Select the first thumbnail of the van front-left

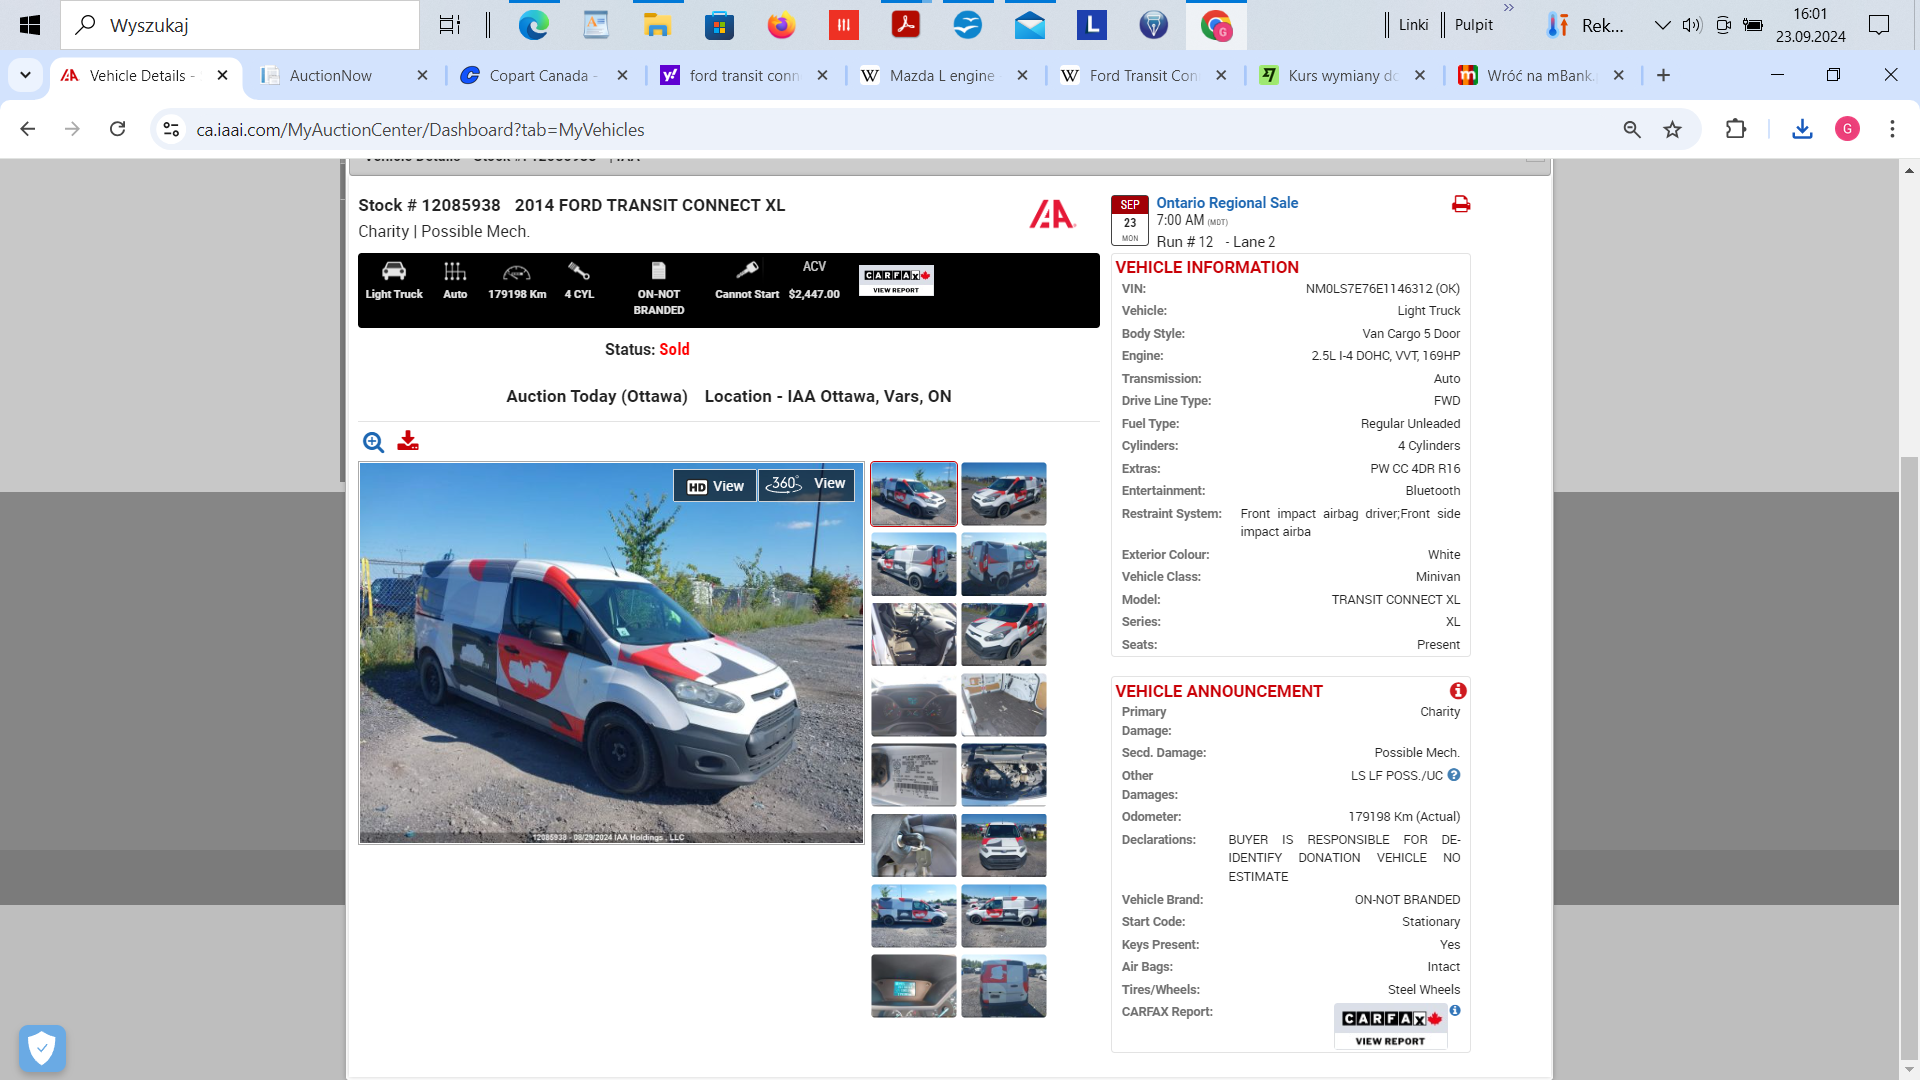pyautogui.click(x=914, y=494)
